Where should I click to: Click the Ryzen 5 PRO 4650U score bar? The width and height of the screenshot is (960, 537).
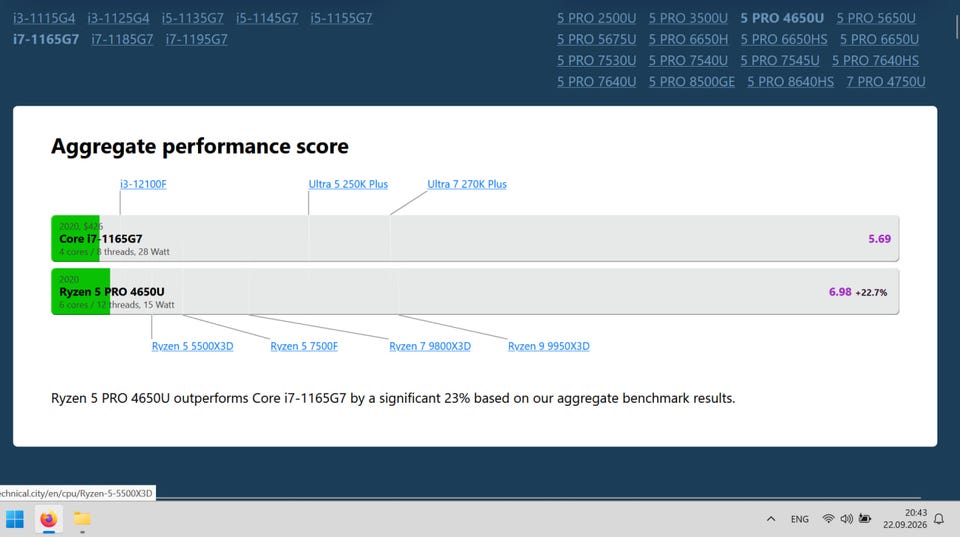(475, 291)
